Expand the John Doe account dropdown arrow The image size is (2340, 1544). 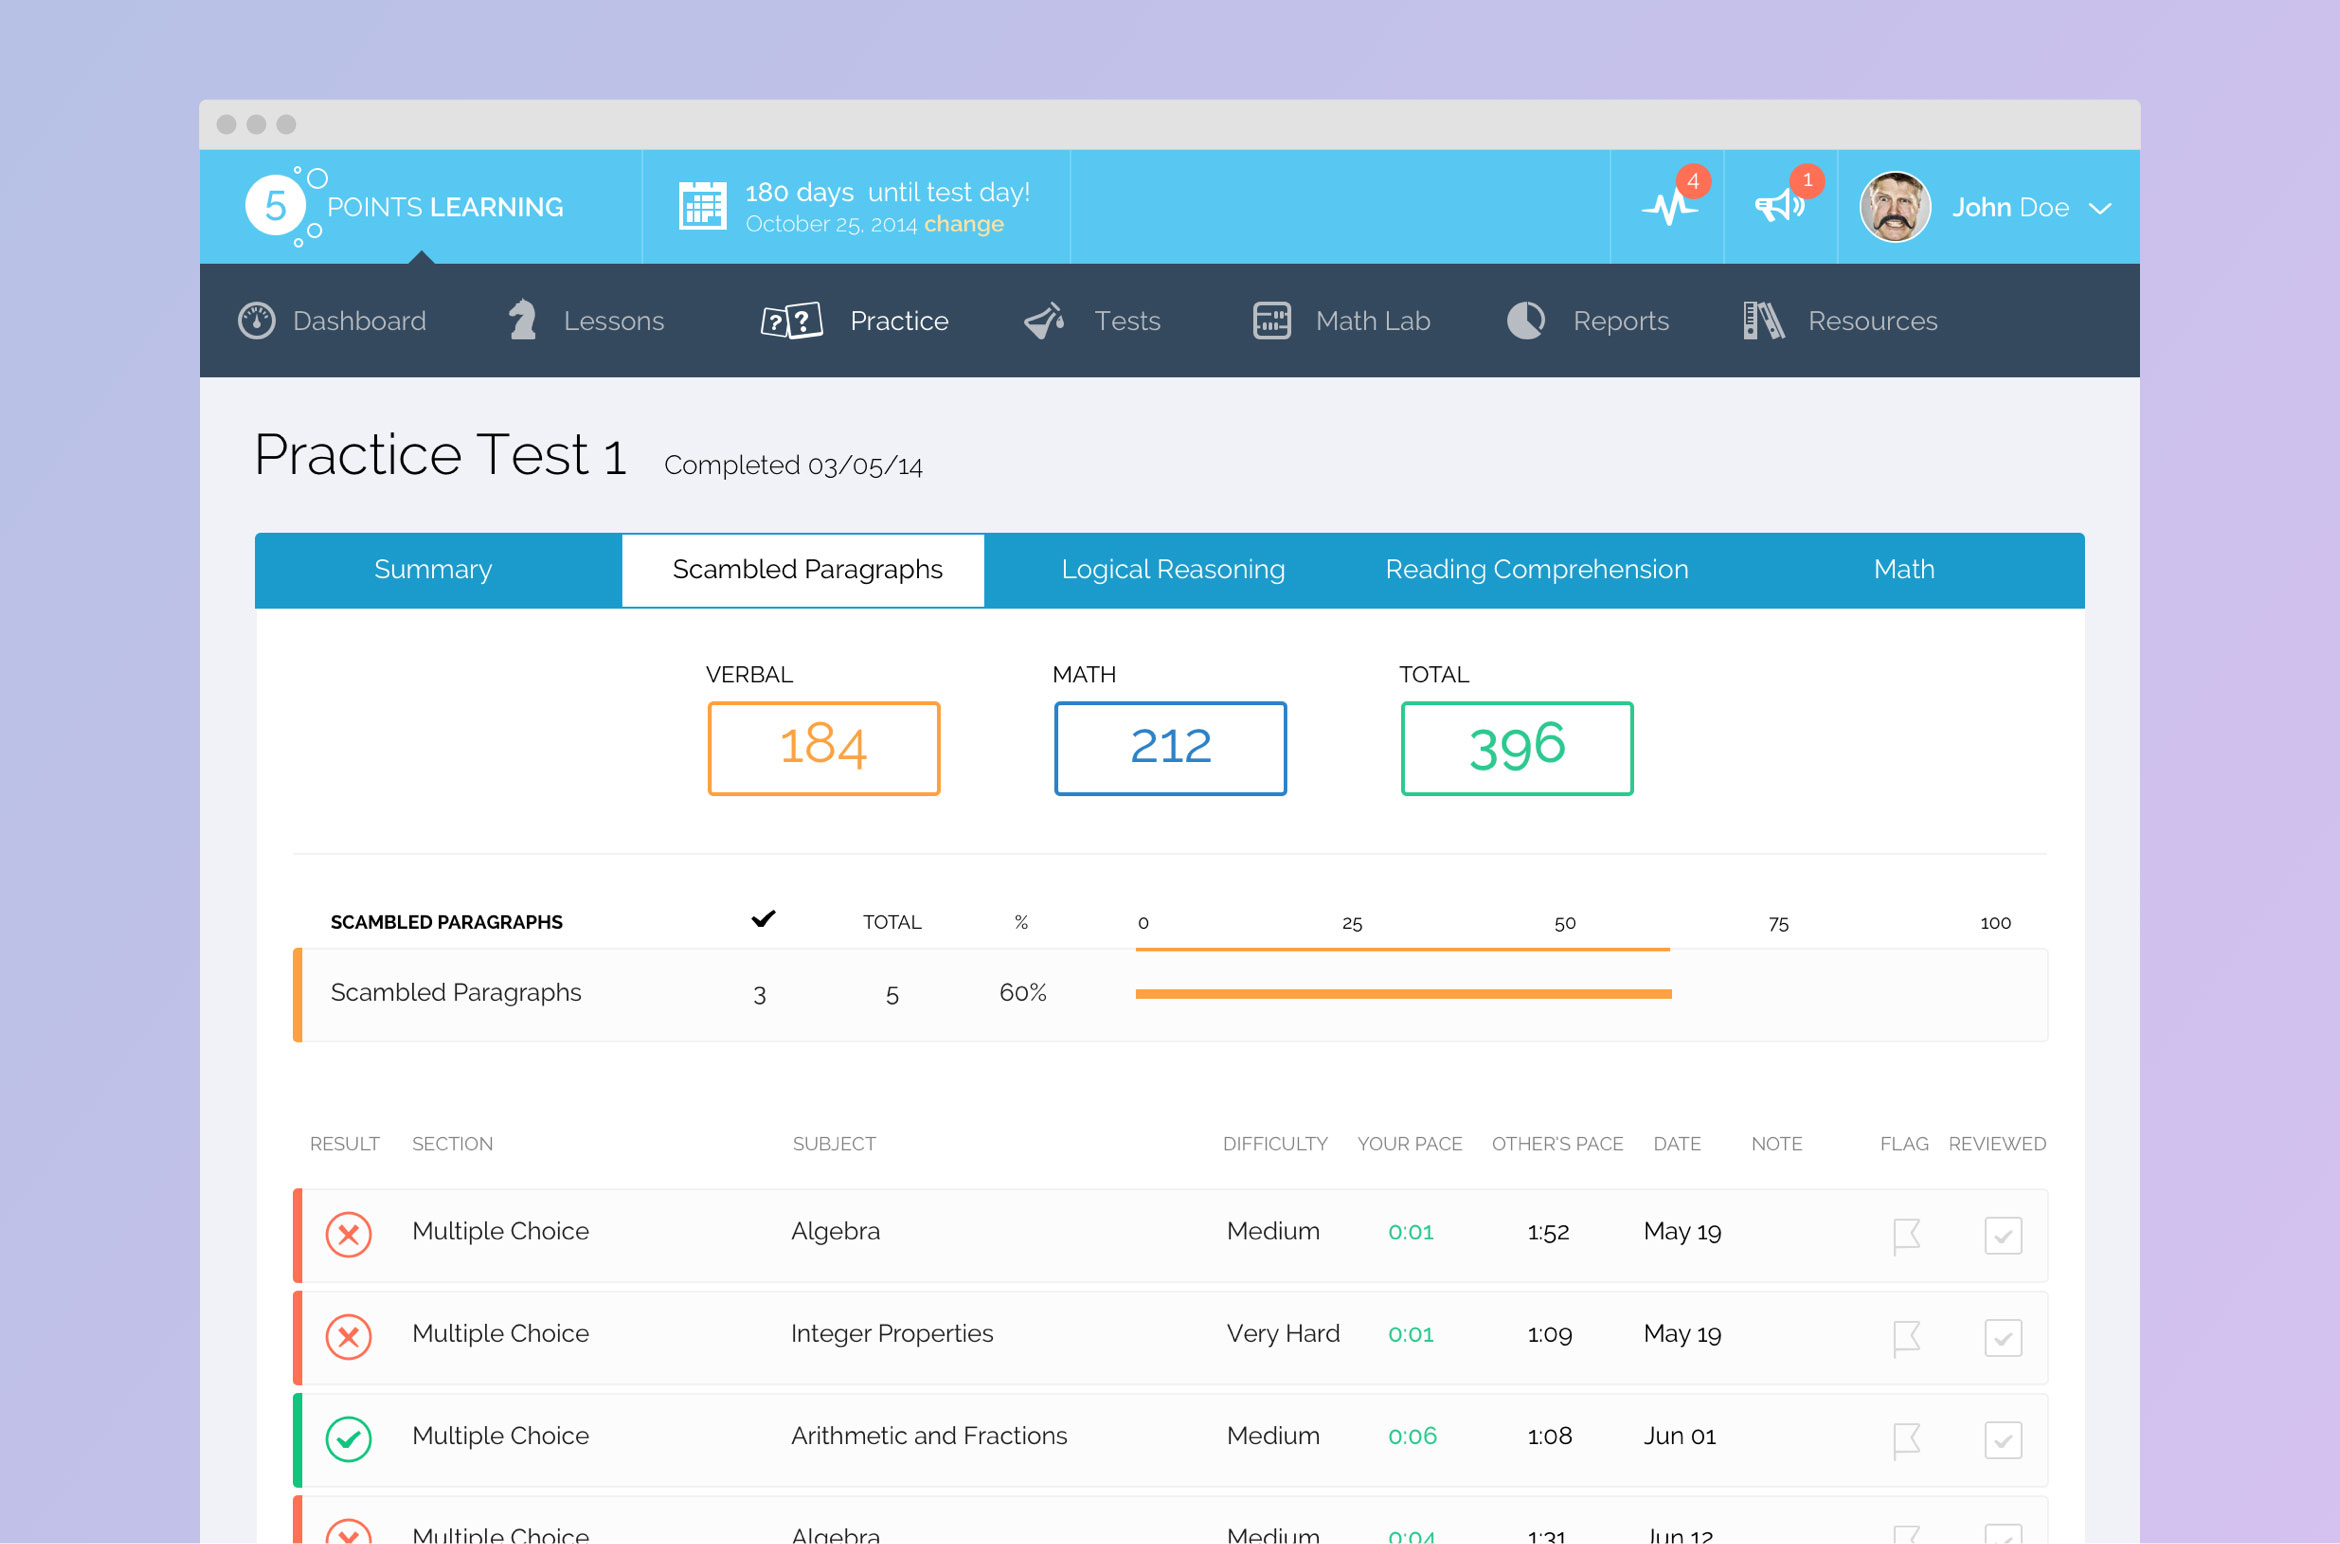click(x=2100, y=208)
